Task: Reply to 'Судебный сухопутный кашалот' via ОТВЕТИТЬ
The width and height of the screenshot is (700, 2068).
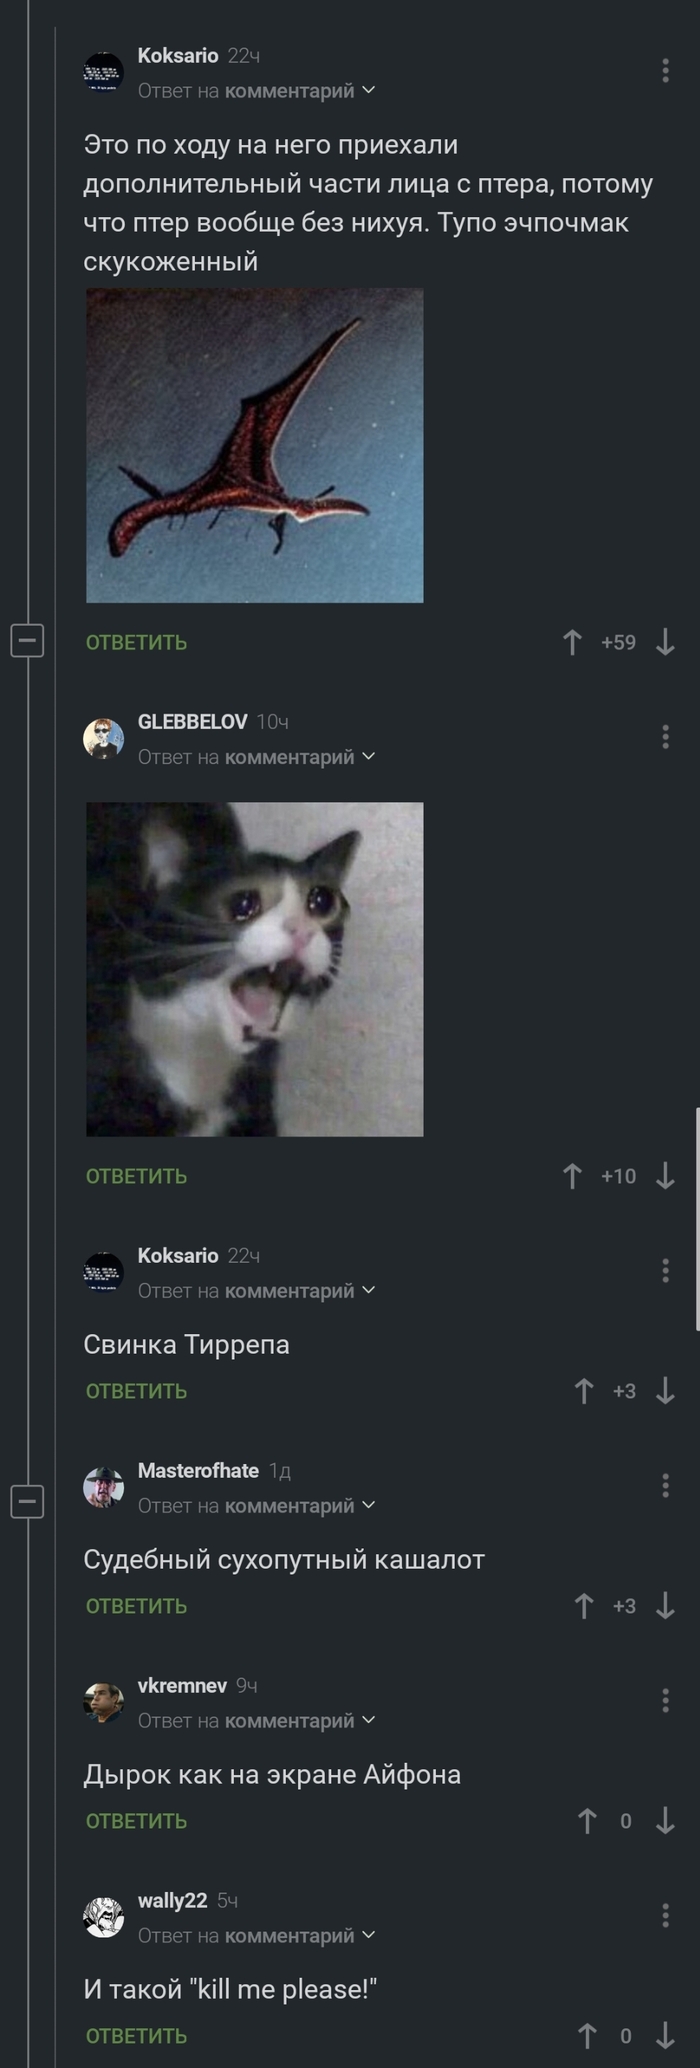Action: coord(136,1606)
